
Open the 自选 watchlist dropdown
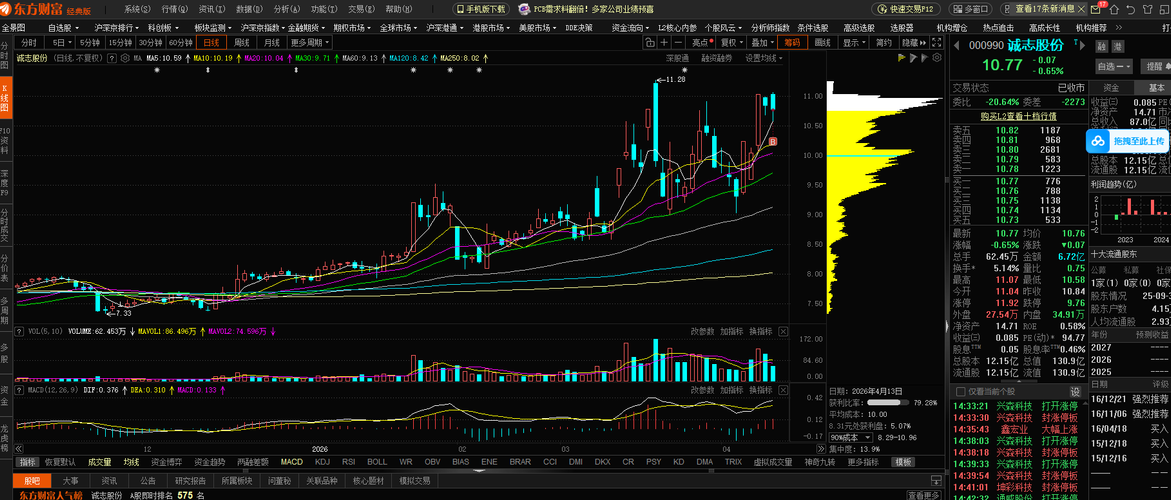click(1114, 66)
